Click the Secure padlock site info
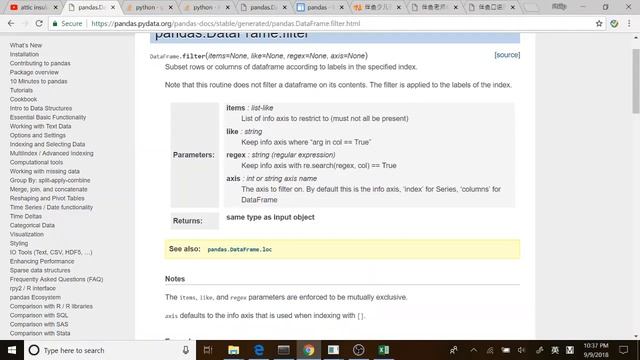The height and width of the screenshot is (360, 640). (x=67, y=24)
